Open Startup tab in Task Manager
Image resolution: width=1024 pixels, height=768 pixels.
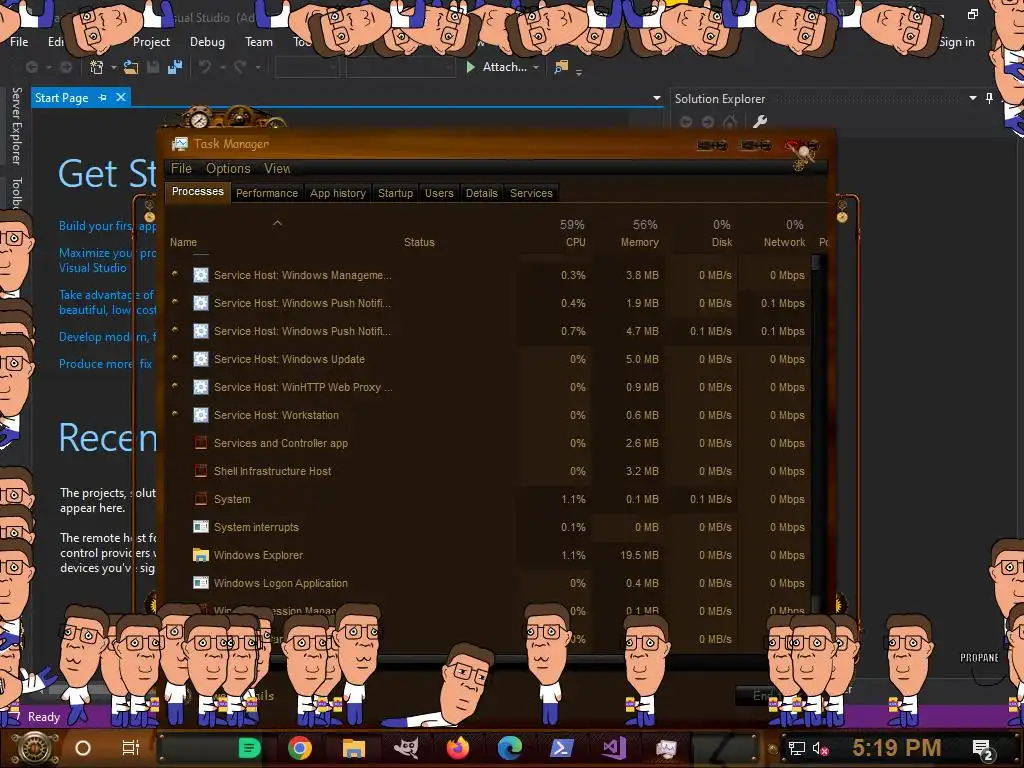tap(395, 193)
